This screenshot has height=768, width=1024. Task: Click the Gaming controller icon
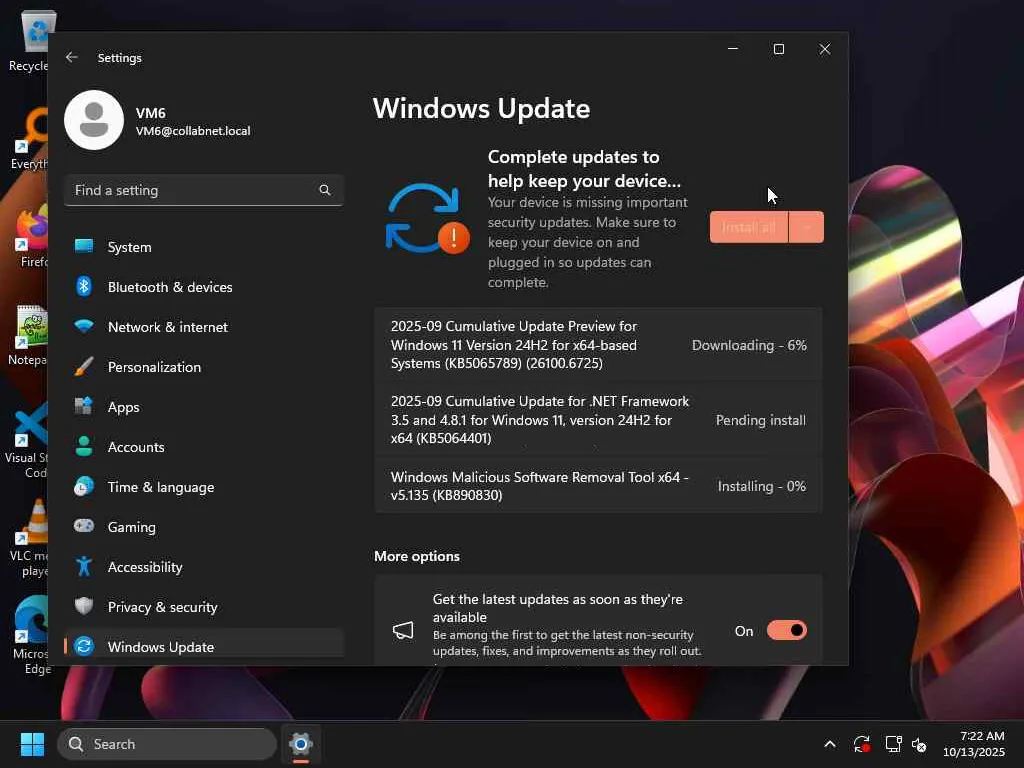coord(84,526)
